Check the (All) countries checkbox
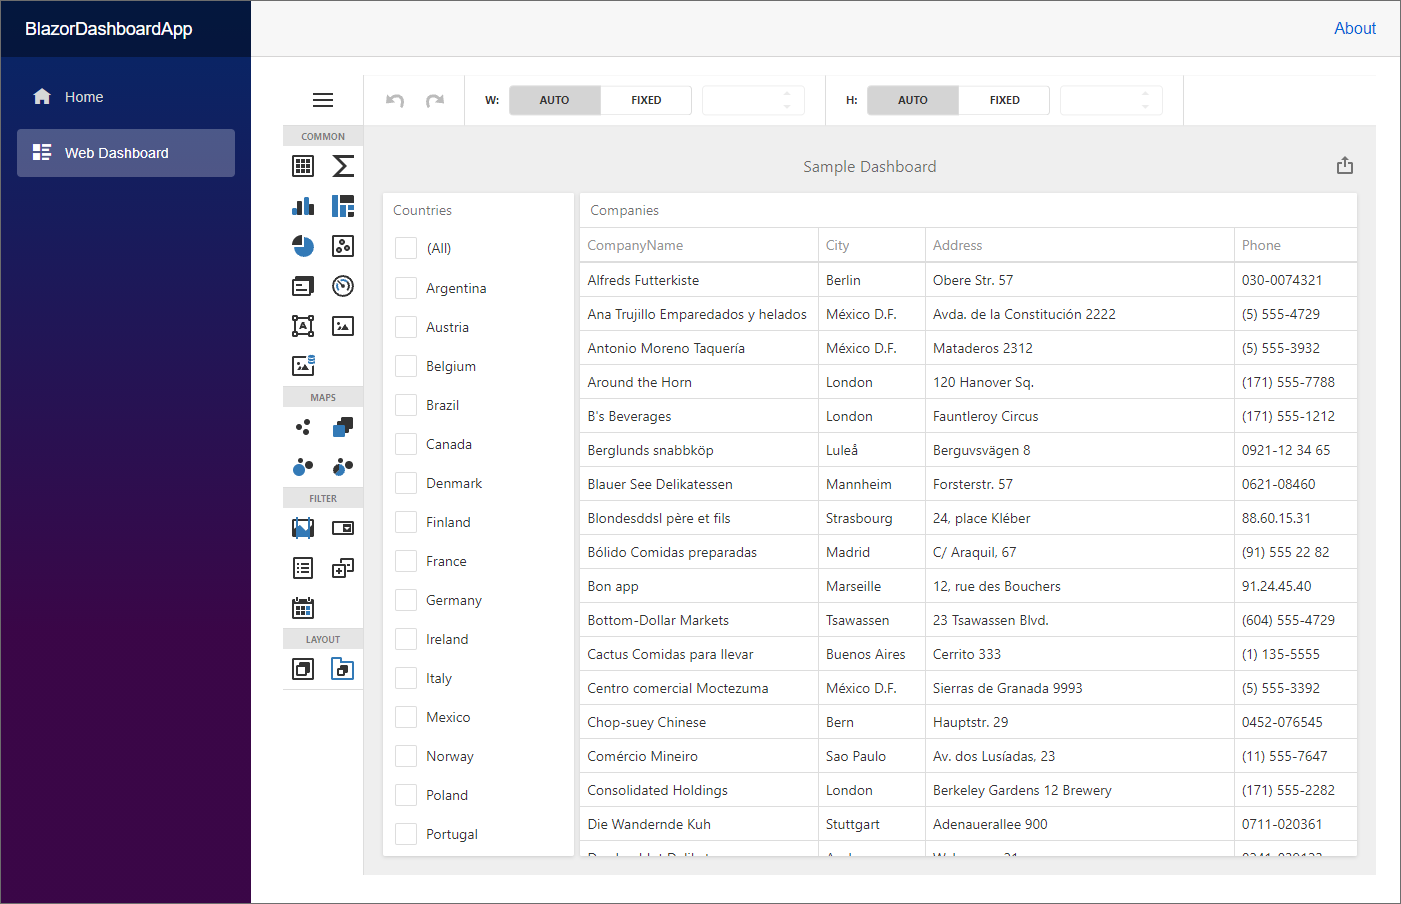The height and width of the screenshot is (904, 1401). 406,248
